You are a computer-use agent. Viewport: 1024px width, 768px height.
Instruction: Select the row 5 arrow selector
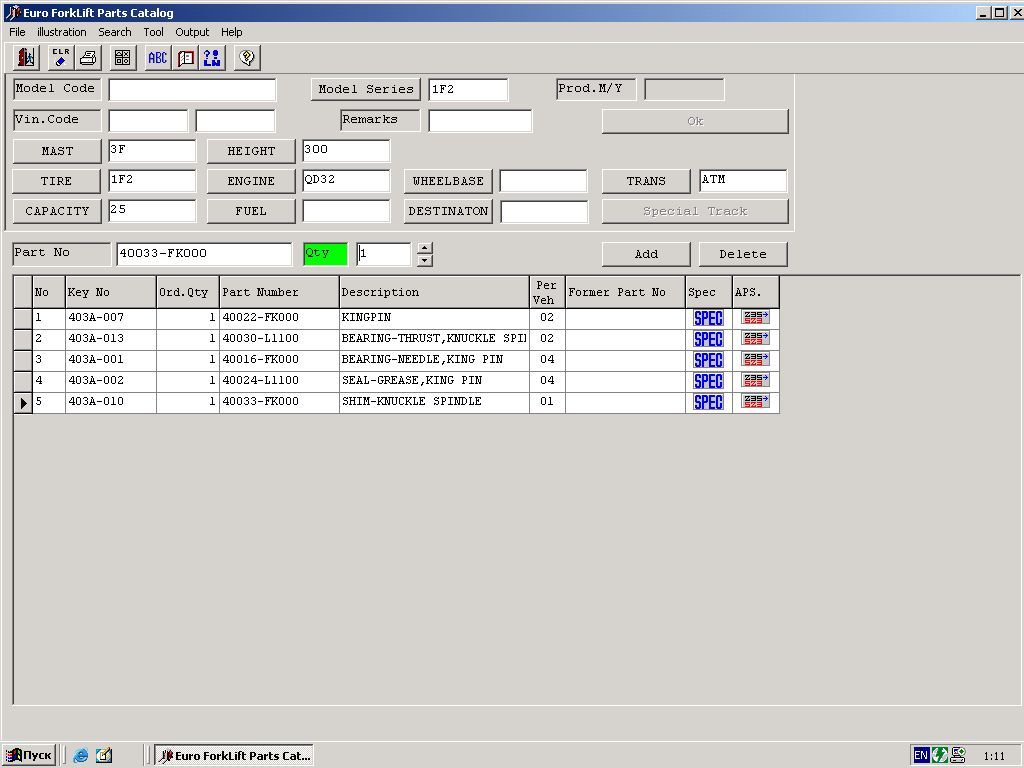point(23,402)
